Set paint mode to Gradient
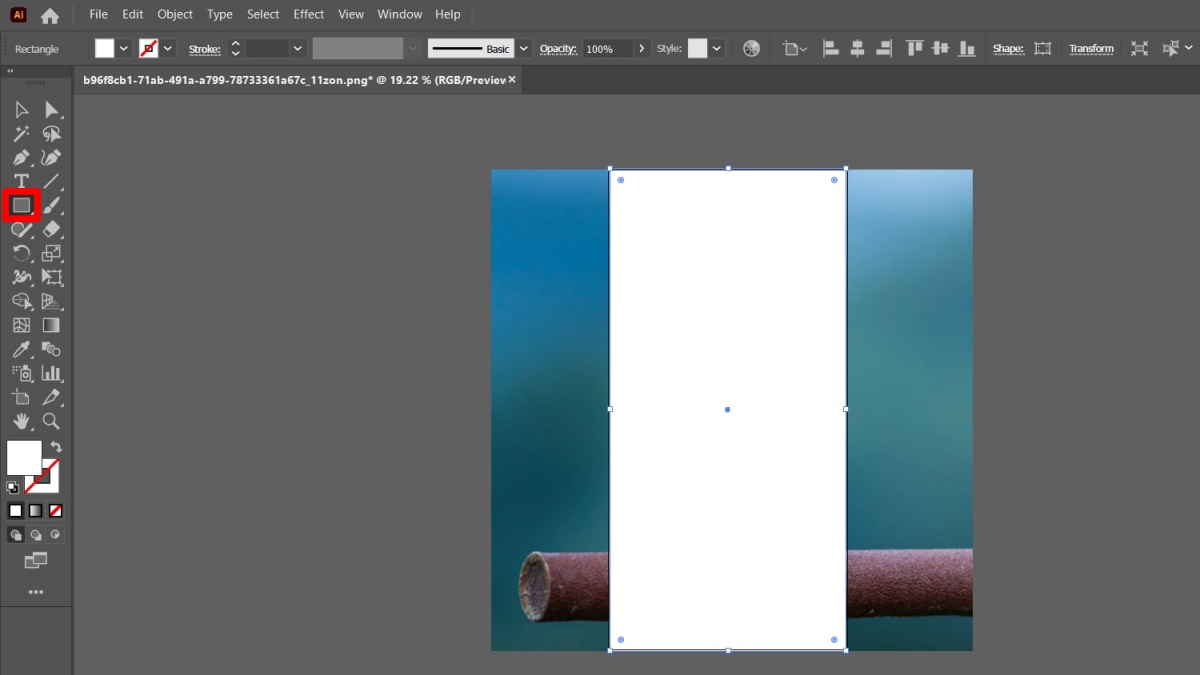Viewport: 1200px width, 675px height. click(36, 511)
